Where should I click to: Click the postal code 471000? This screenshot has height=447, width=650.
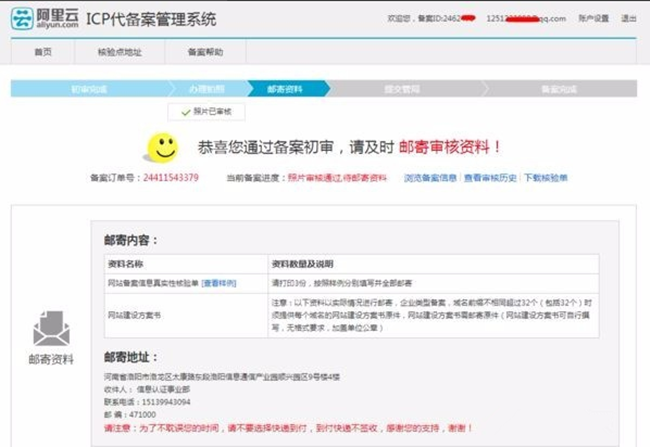pos(143,414)
